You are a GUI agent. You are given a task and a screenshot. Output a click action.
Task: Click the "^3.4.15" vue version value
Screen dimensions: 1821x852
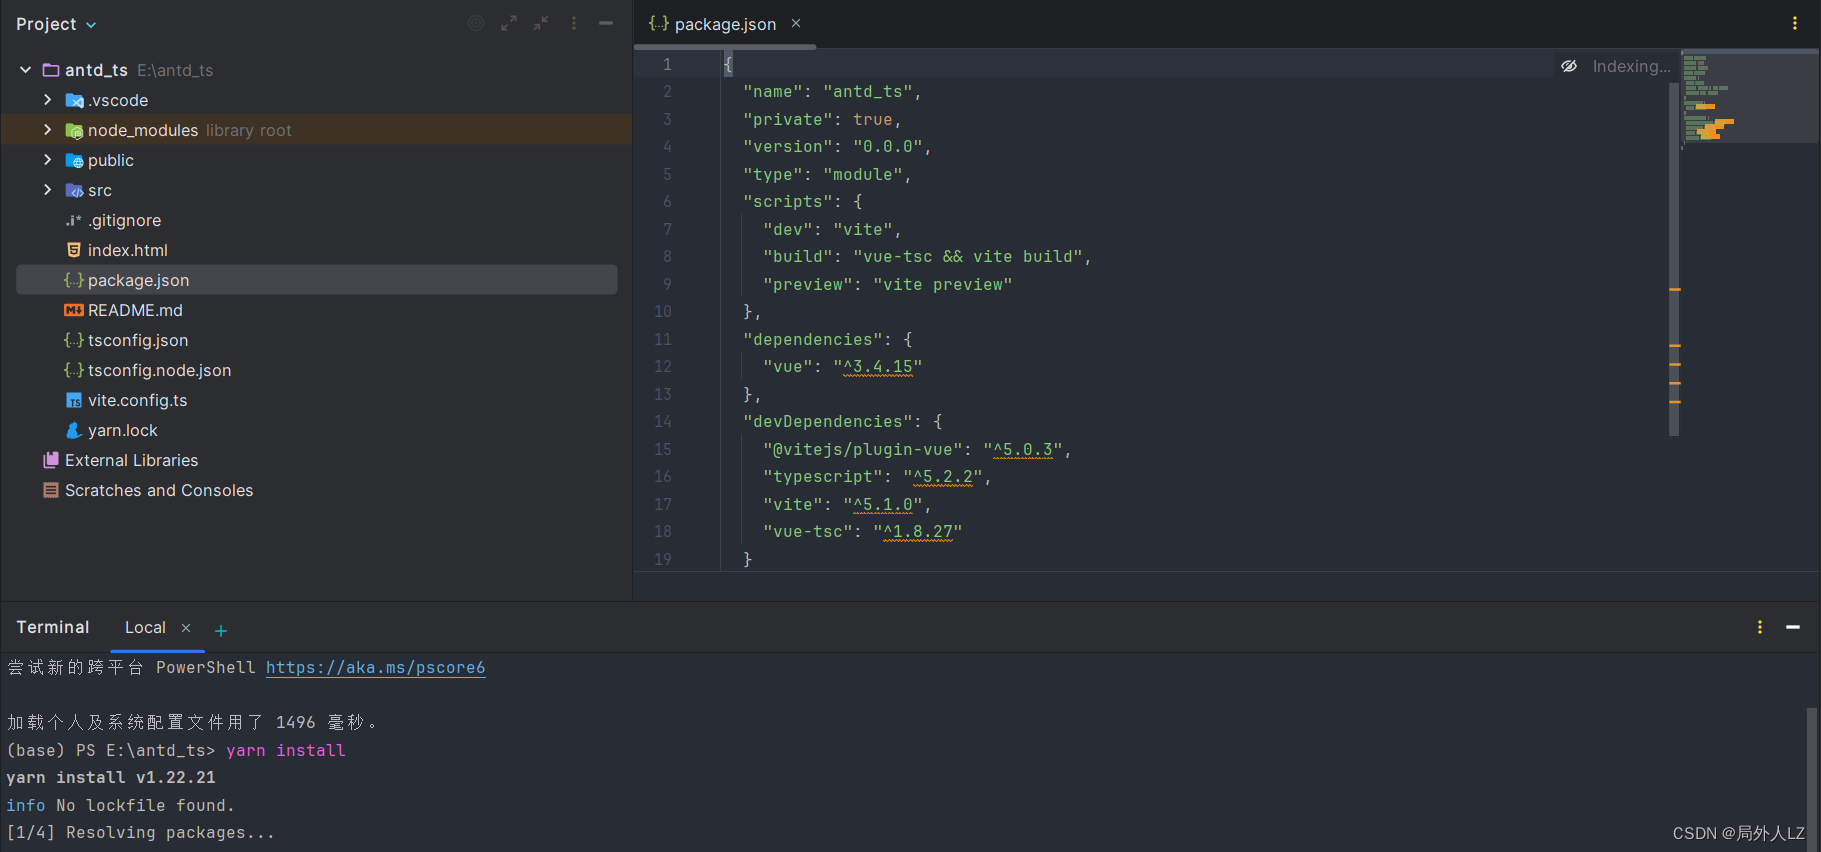[x=878, y=367]
